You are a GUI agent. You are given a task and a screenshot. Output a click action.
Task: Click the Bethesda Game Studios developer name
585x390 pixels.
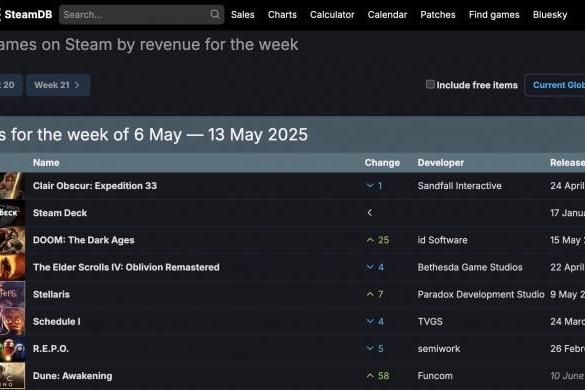click(470, 267)
